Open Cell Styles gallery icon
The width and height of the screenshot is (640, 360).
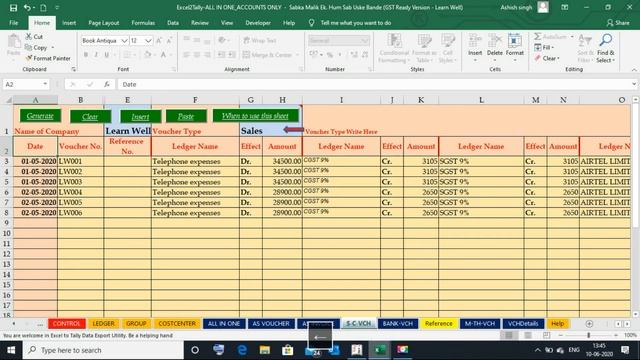click(448, 41)
